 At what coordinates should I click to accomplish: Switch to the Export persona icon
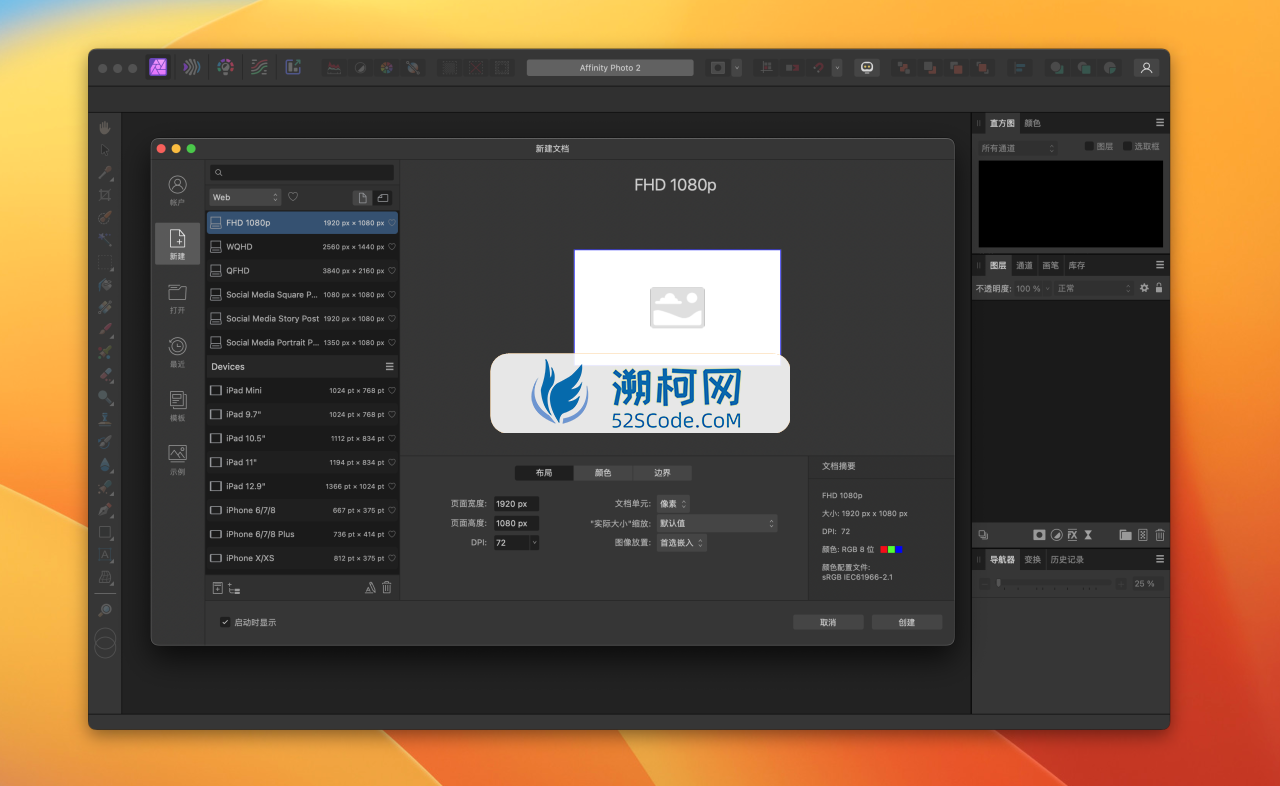(x=293, y=67)
